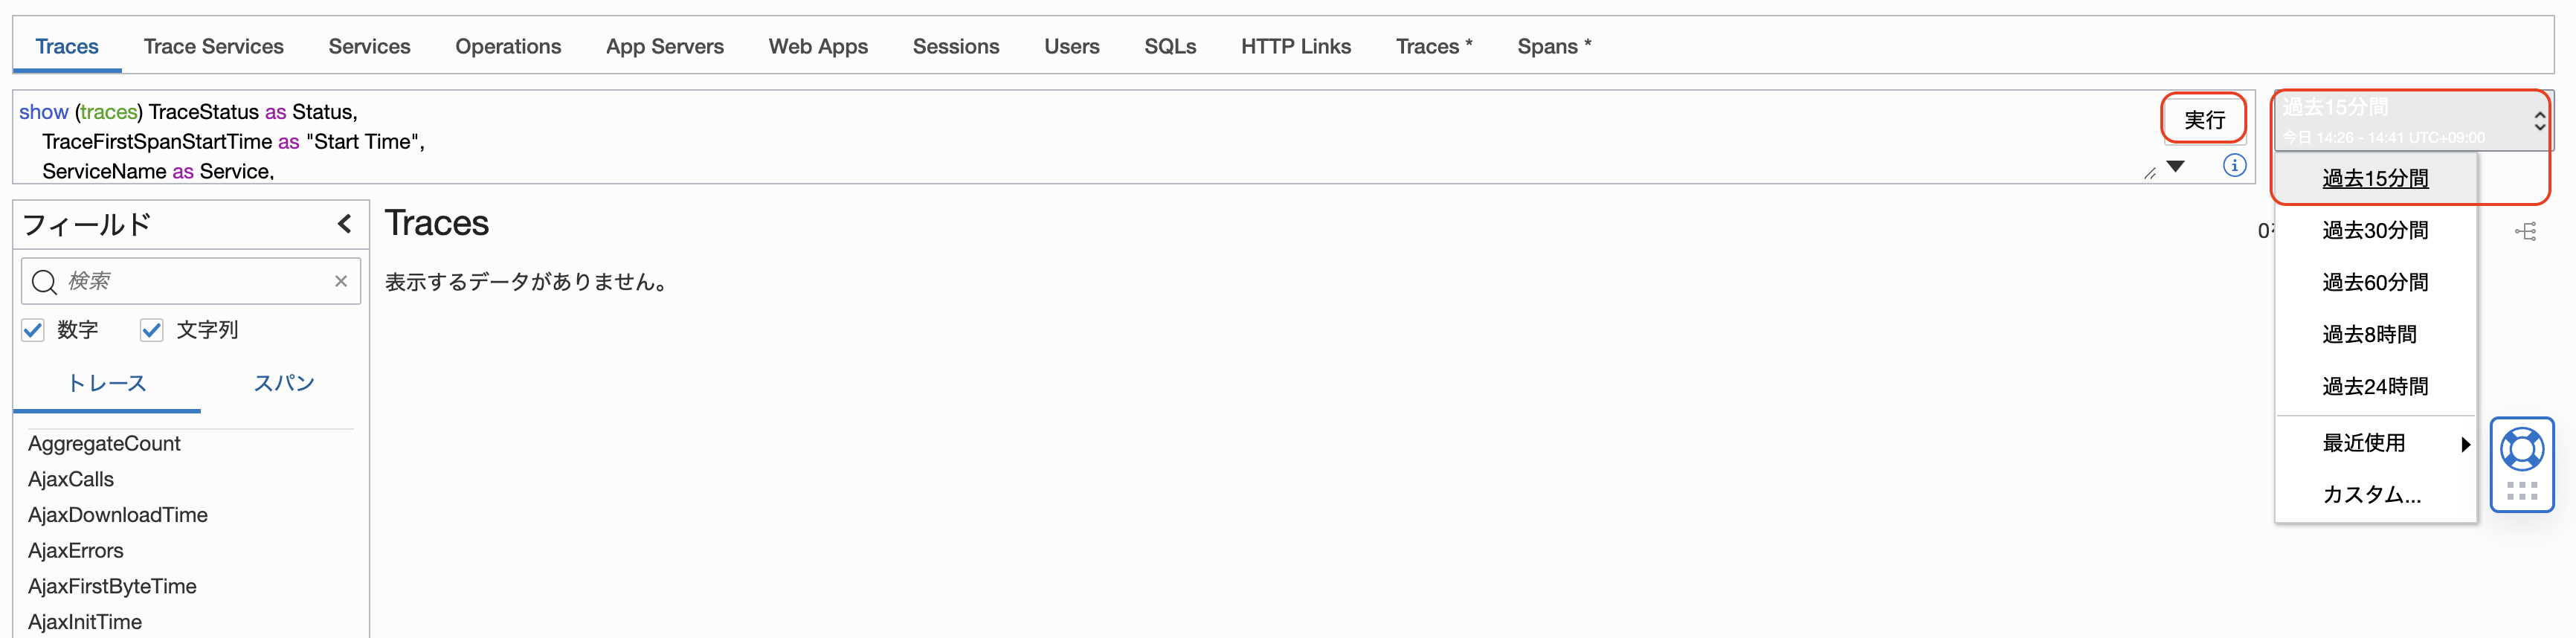Click the query info icon
Screen dimensions: 2576x638
[x=2234, y=165]
